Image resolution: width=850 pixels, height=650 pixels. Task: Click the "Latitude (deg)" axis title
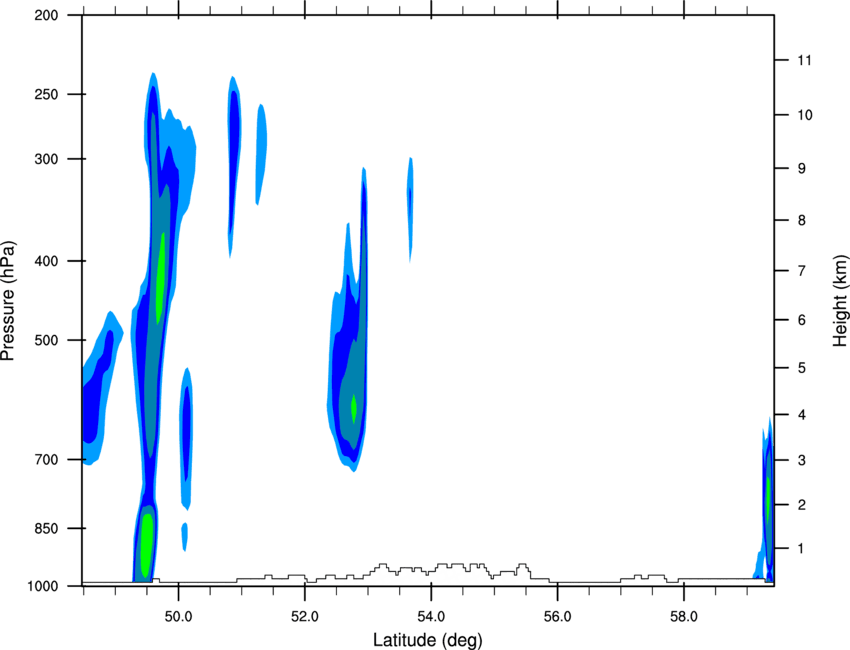pos(428,640)
